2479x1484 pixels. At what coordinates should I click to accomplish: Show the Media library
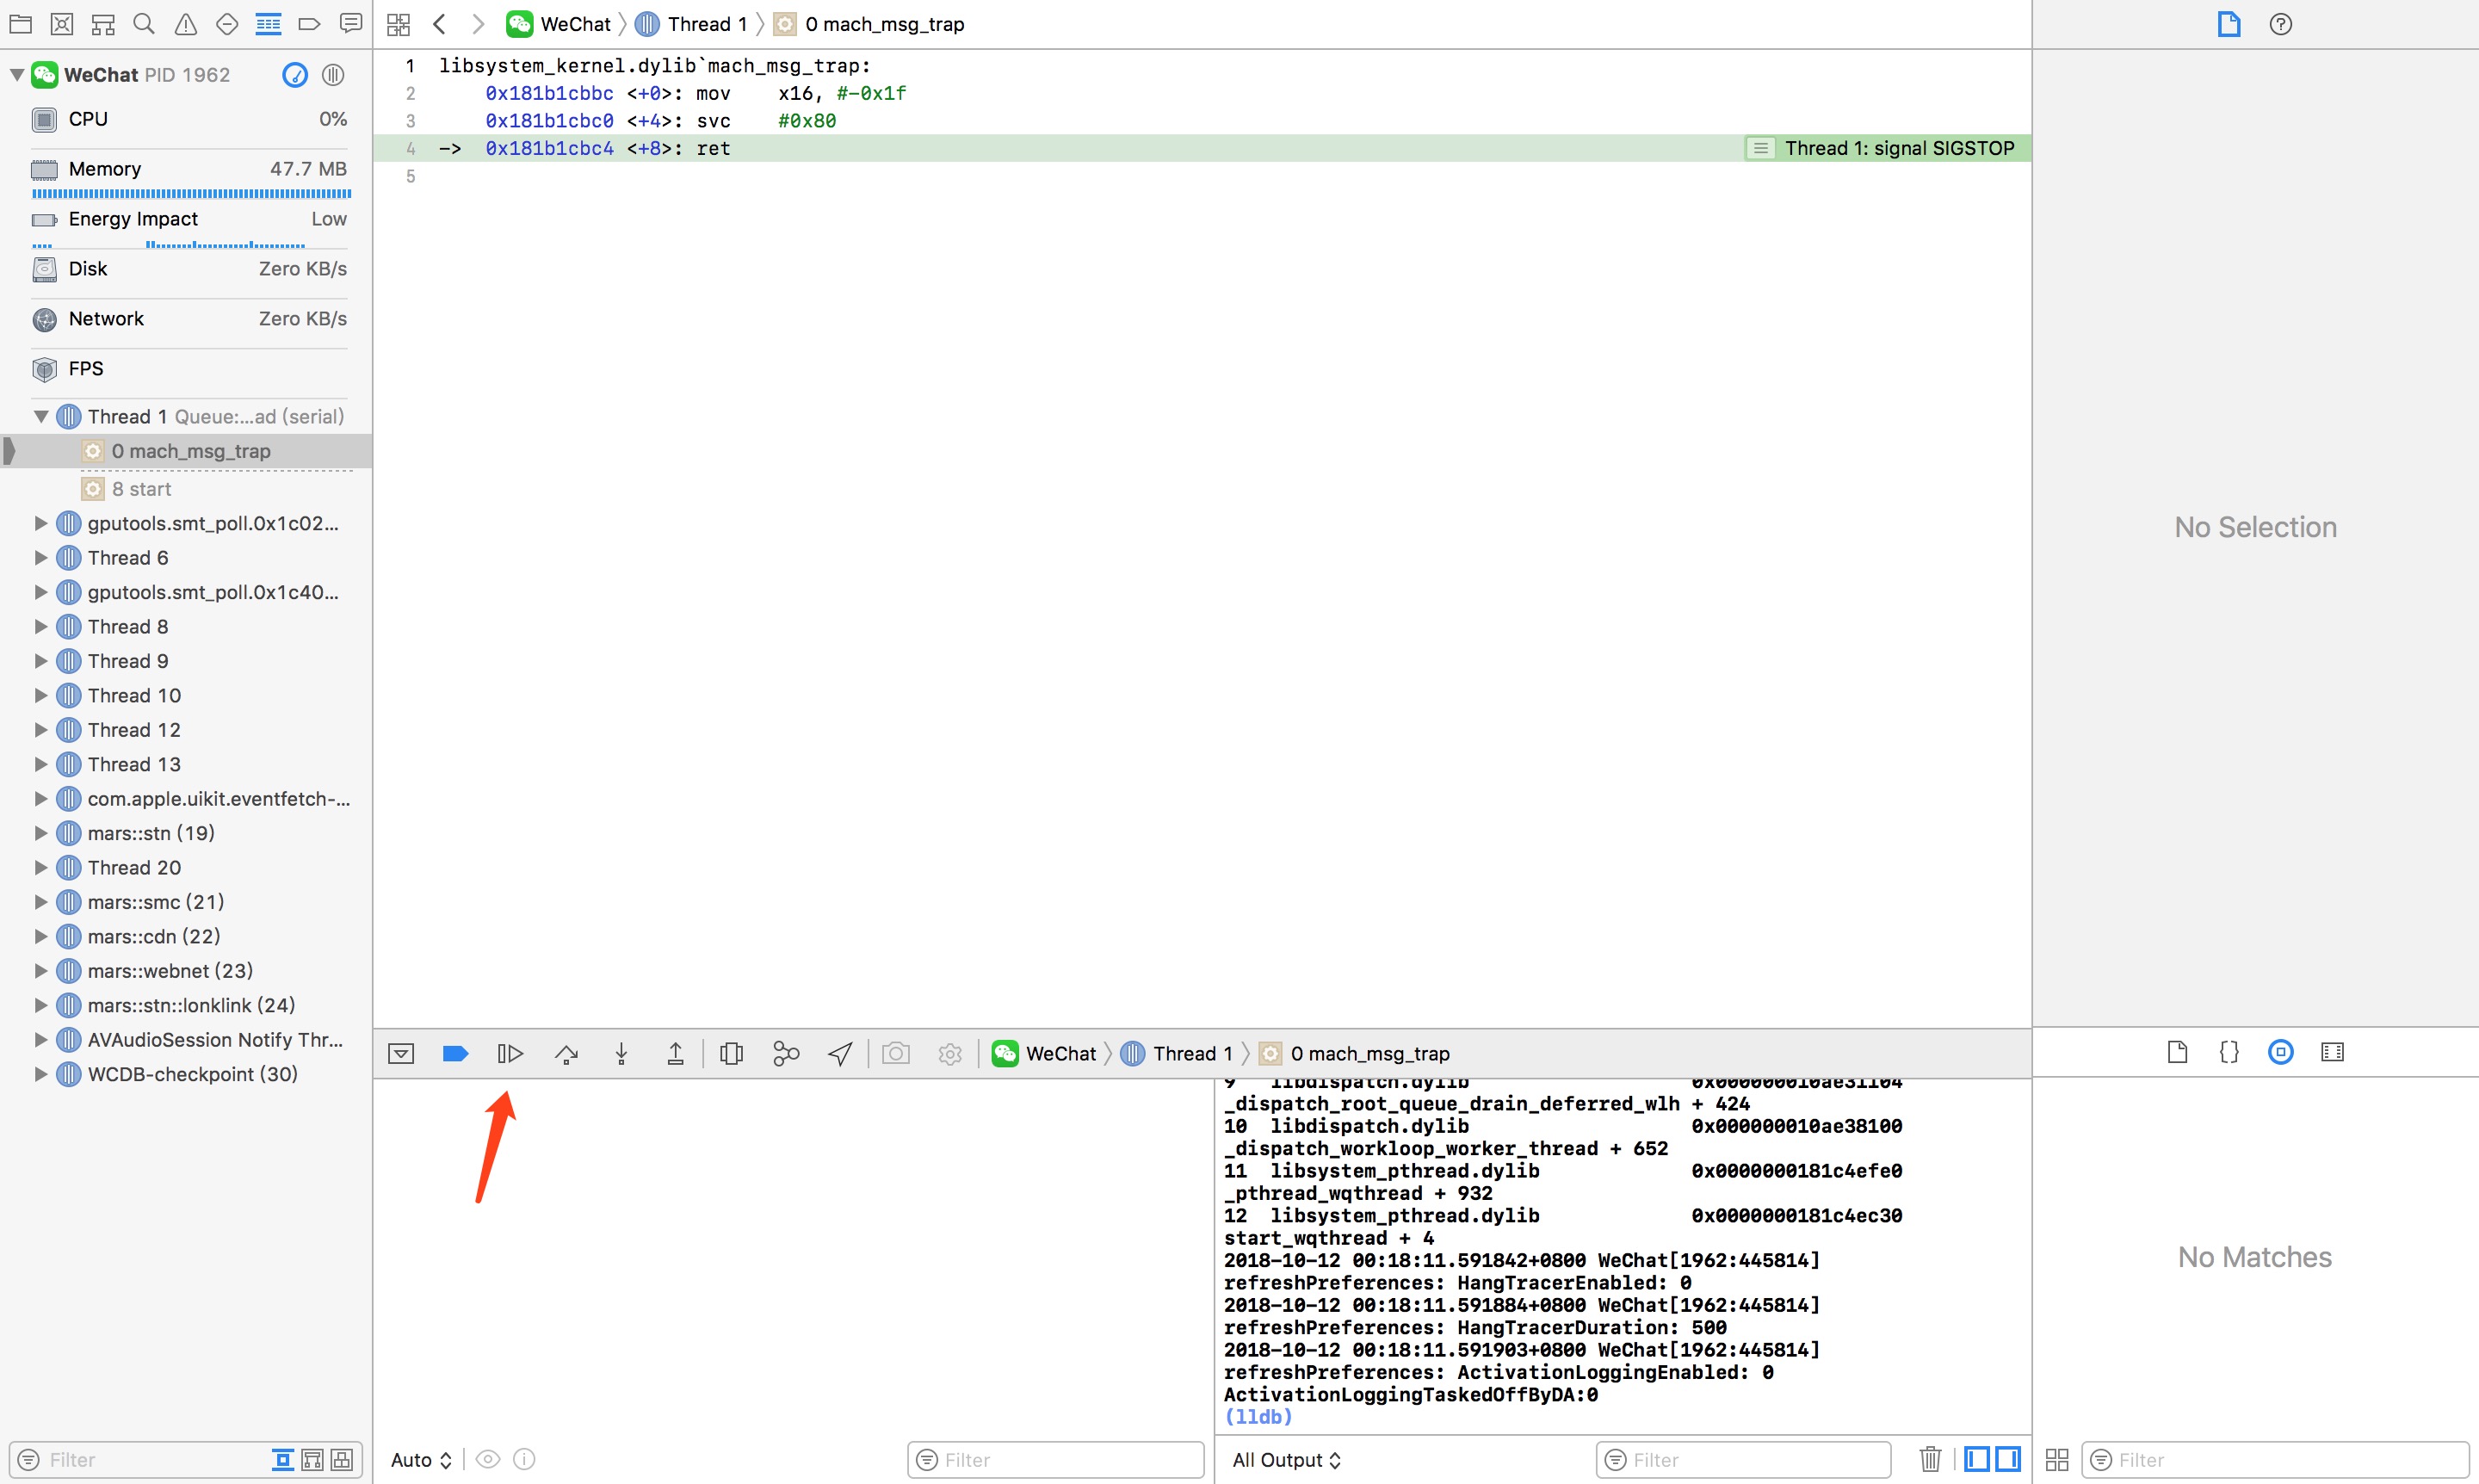(x=2333, y=1052)
